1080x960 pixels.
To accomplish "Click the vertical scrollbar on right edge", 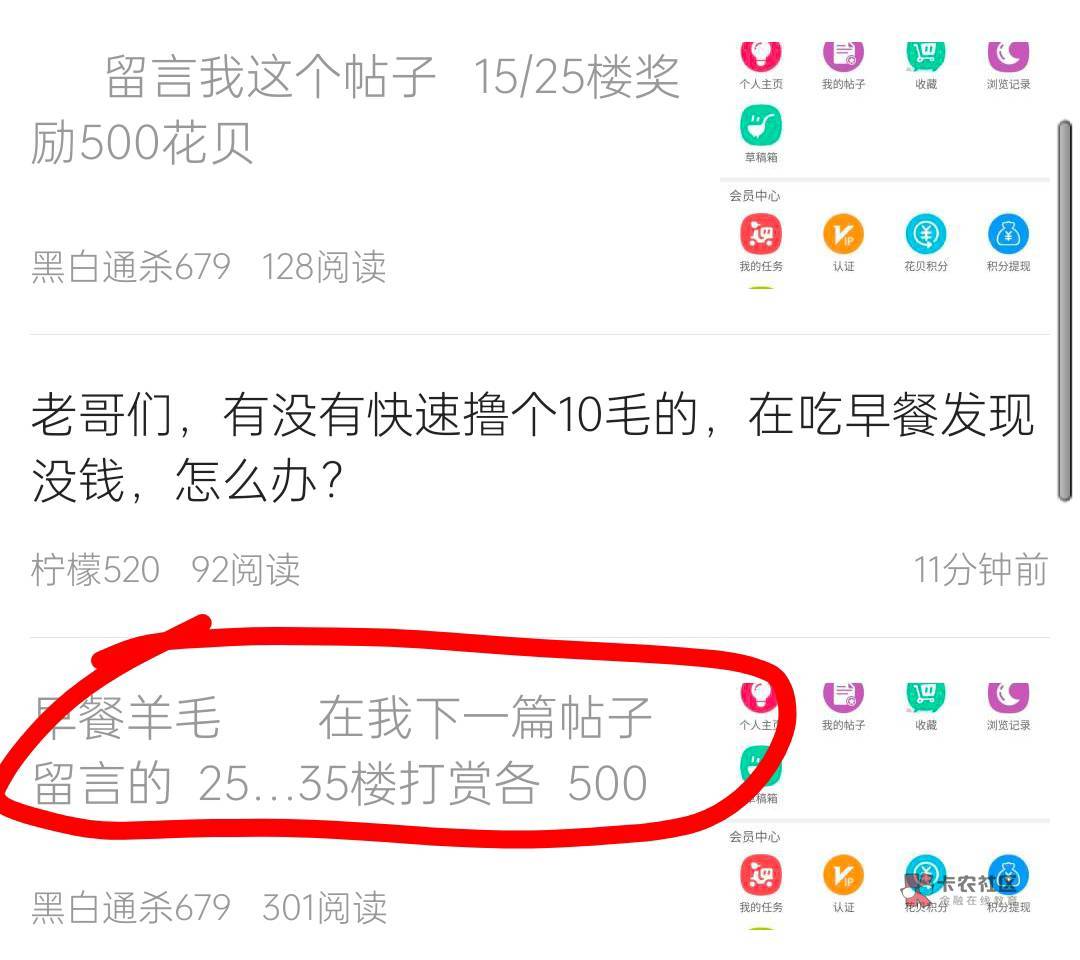I will pos(1064,311).
